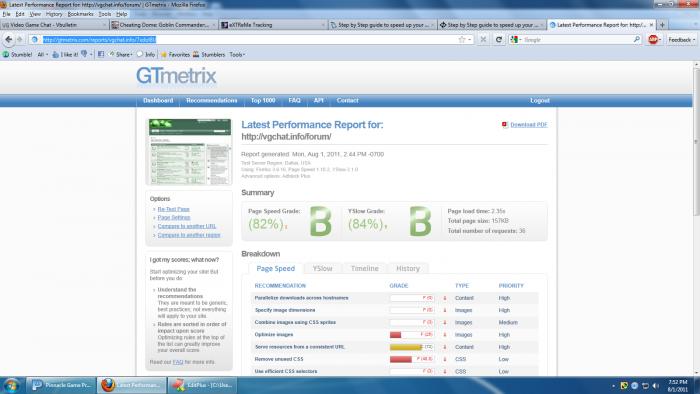Open the Feedback dropdown button

(681, 40)
